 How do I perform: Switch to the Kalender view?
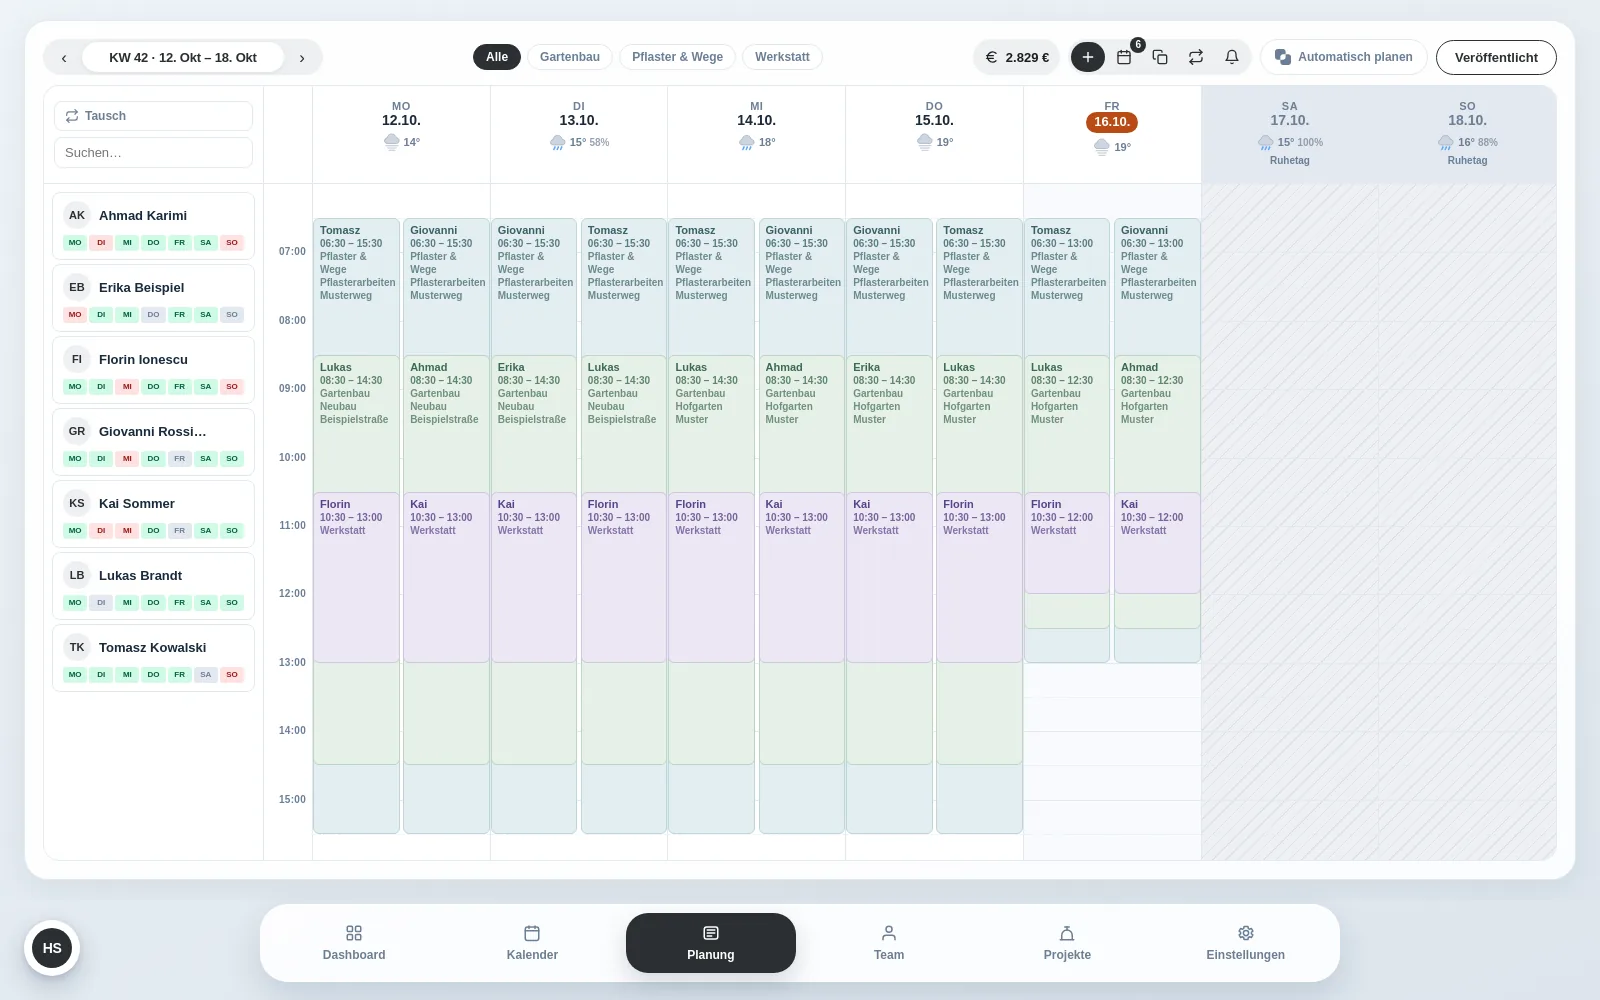[x=532, y=943]
